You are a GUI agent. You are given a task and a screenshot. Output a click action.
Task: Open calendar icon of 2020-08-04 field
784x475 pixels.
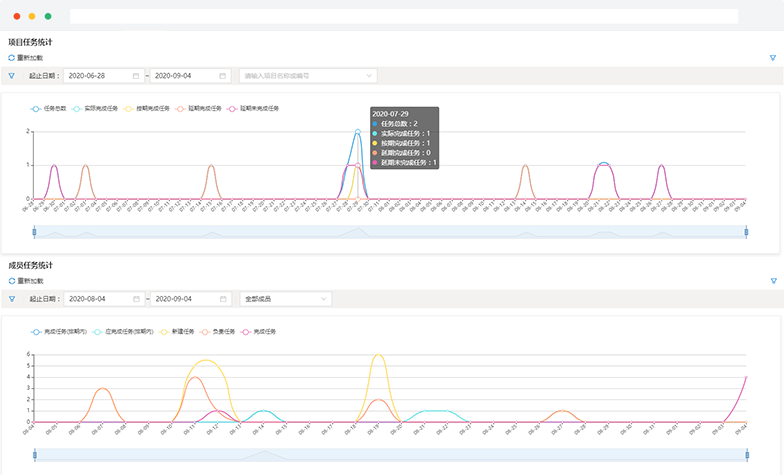click(x=136, y=299)
